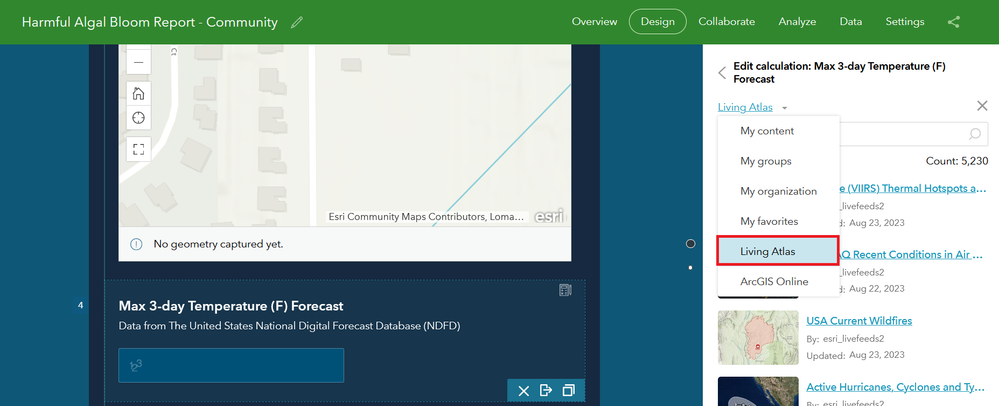
Task: Pick My organization option
Action: coord(779,191)
